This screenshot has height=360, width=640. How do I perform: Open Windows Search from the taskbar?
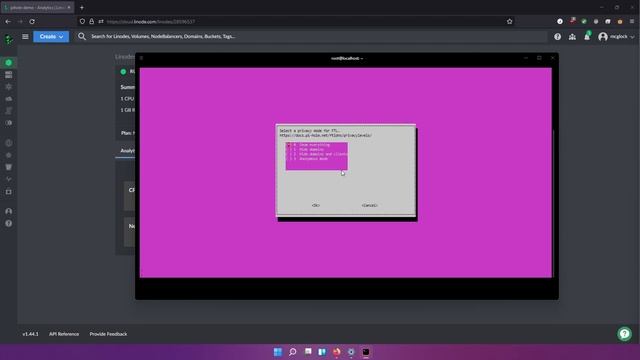pos(293,352)
